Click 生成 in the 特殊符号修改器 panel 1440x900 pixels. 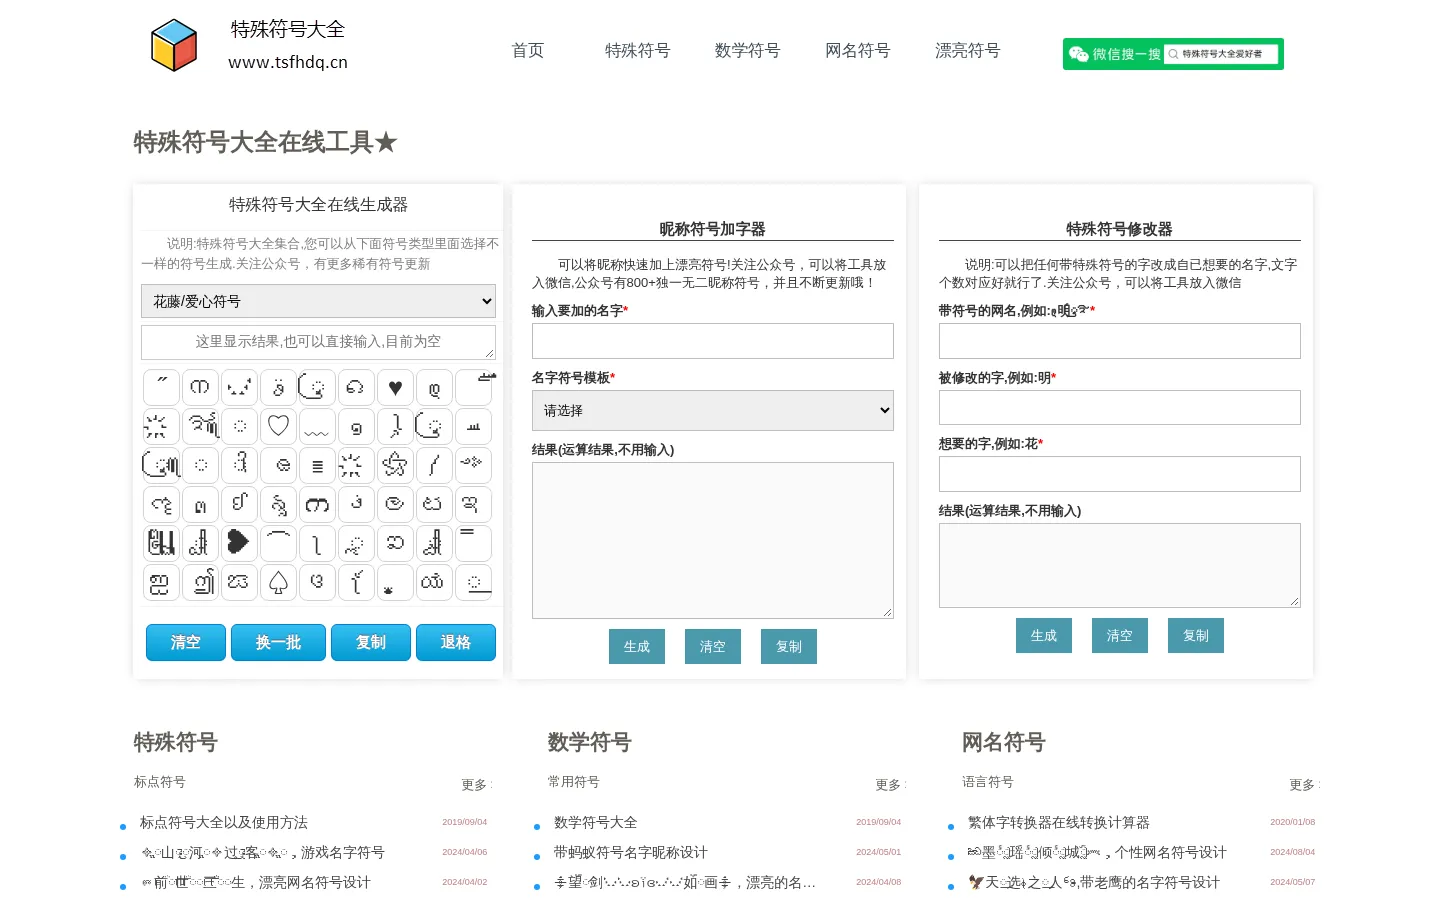[1044, 636]
